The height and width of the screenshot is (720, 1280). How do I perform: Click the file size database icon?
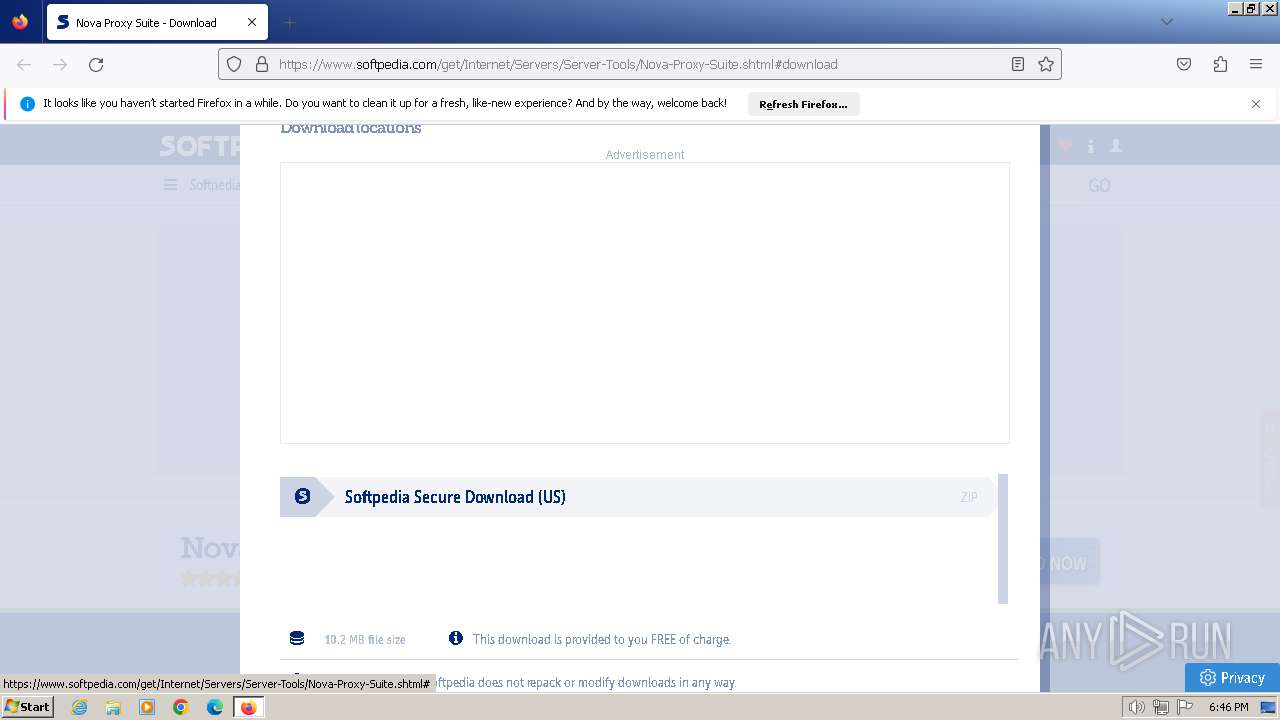point(297,639)
